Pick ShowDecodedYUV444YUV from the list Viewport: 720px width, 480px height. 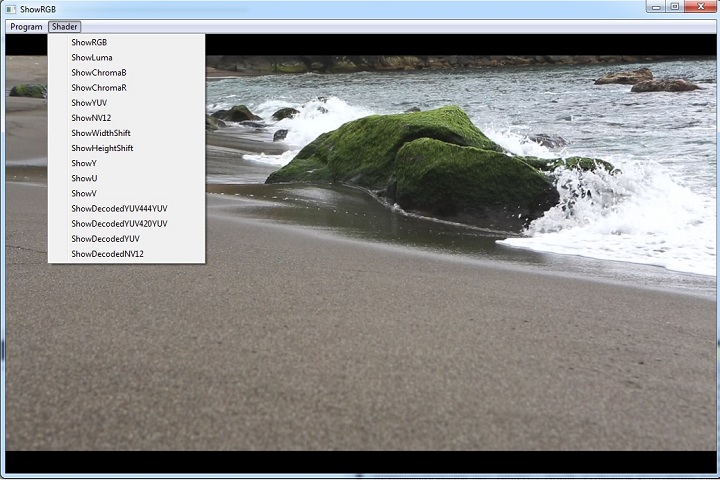[x=126, y=209]
